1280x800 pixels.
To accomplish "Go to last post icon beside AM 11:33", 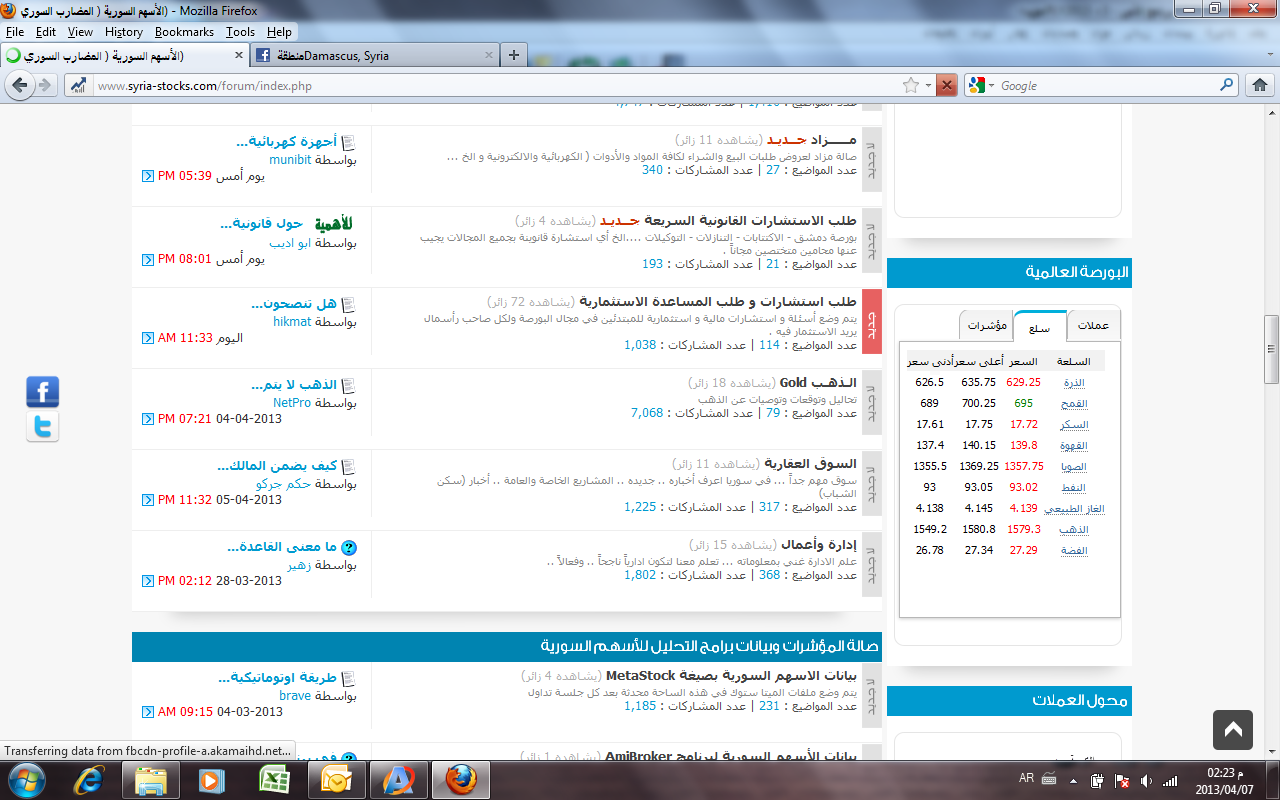I will [148, 338].
